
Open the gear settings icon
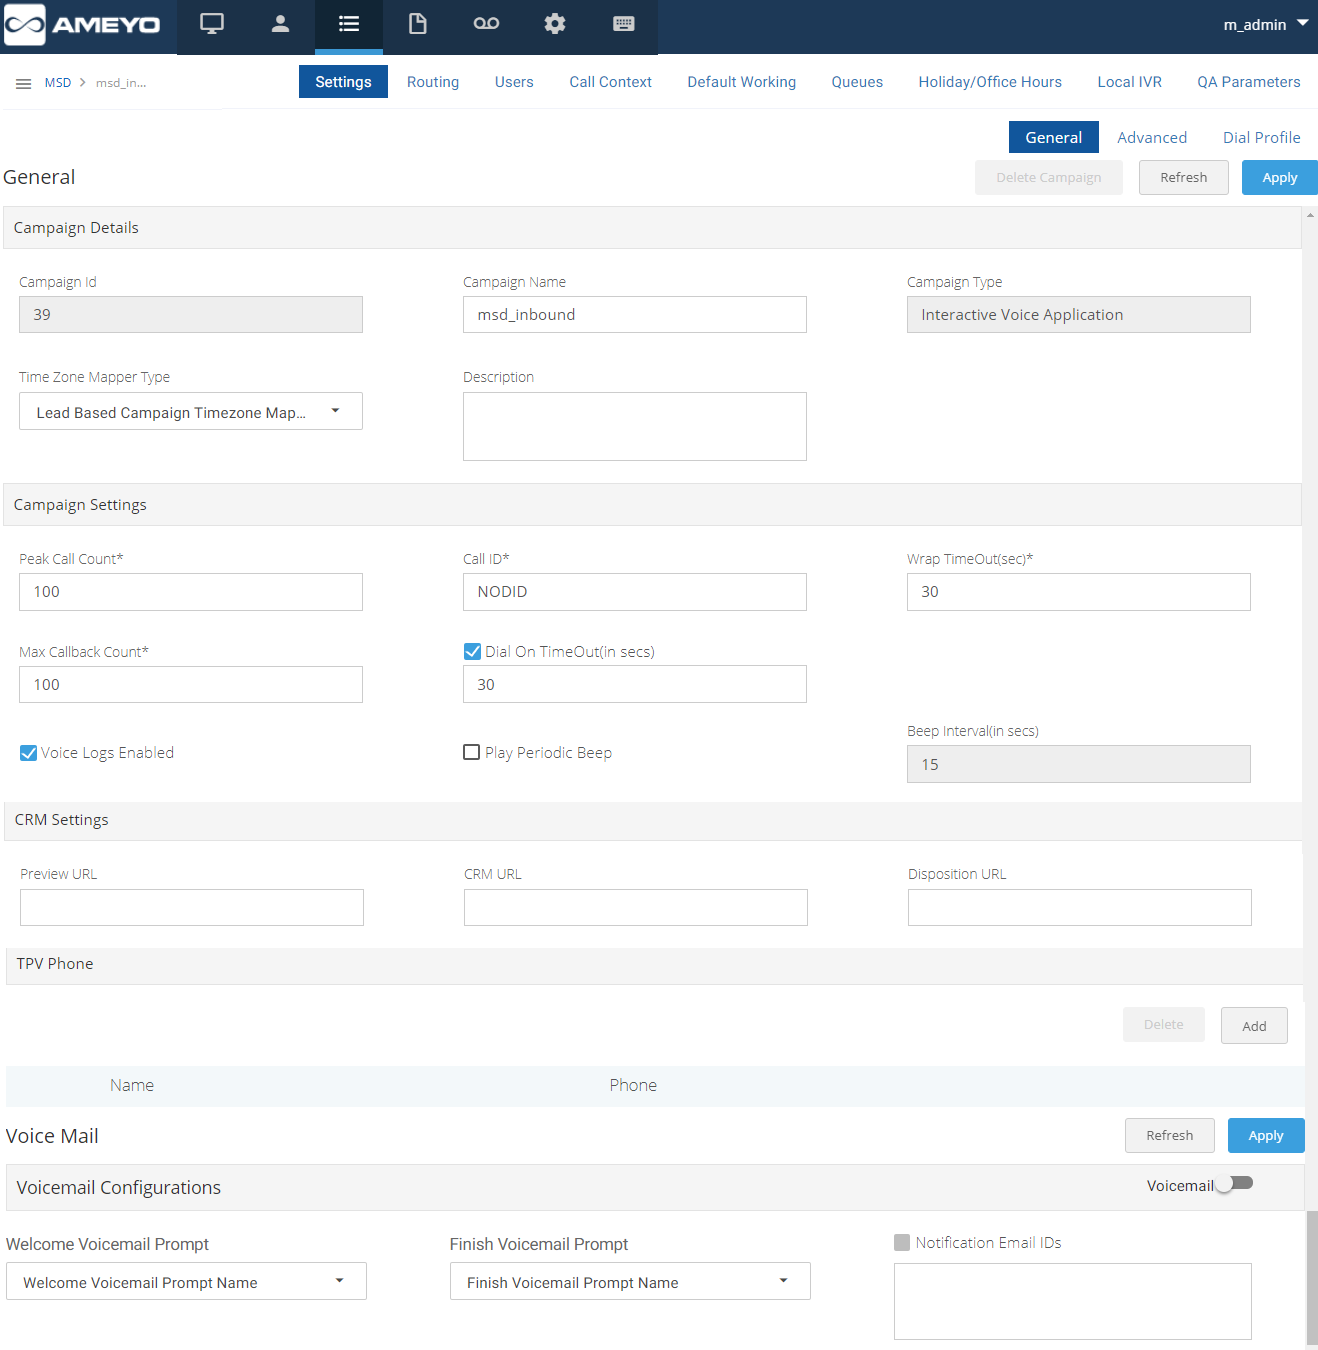(555, 24)
